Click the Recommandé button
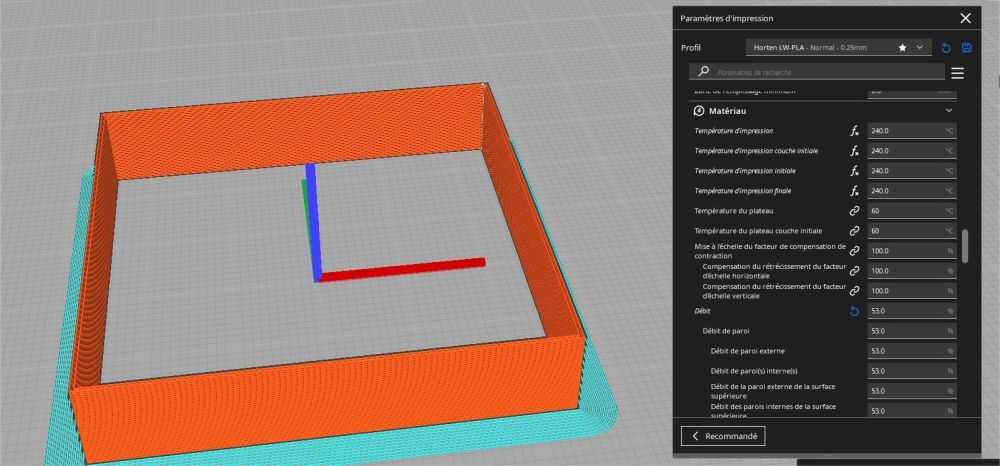This screenshot has height=466, width=1000. point(723,436)
